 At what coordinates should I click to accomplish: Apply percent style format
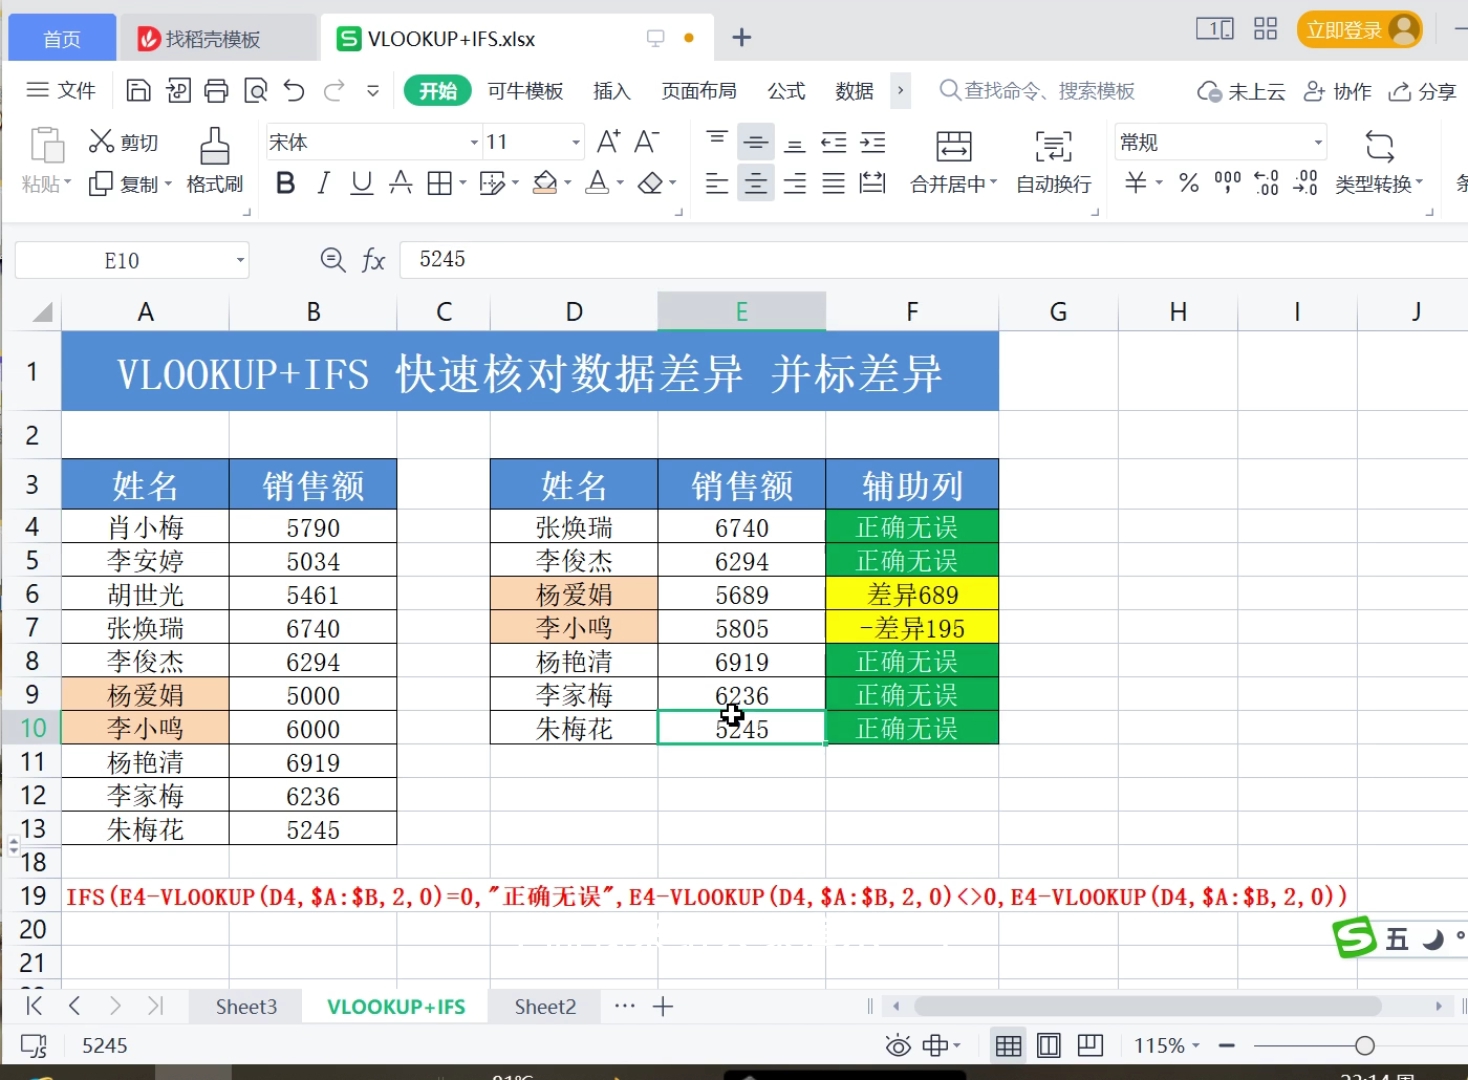click(1189, 183)
